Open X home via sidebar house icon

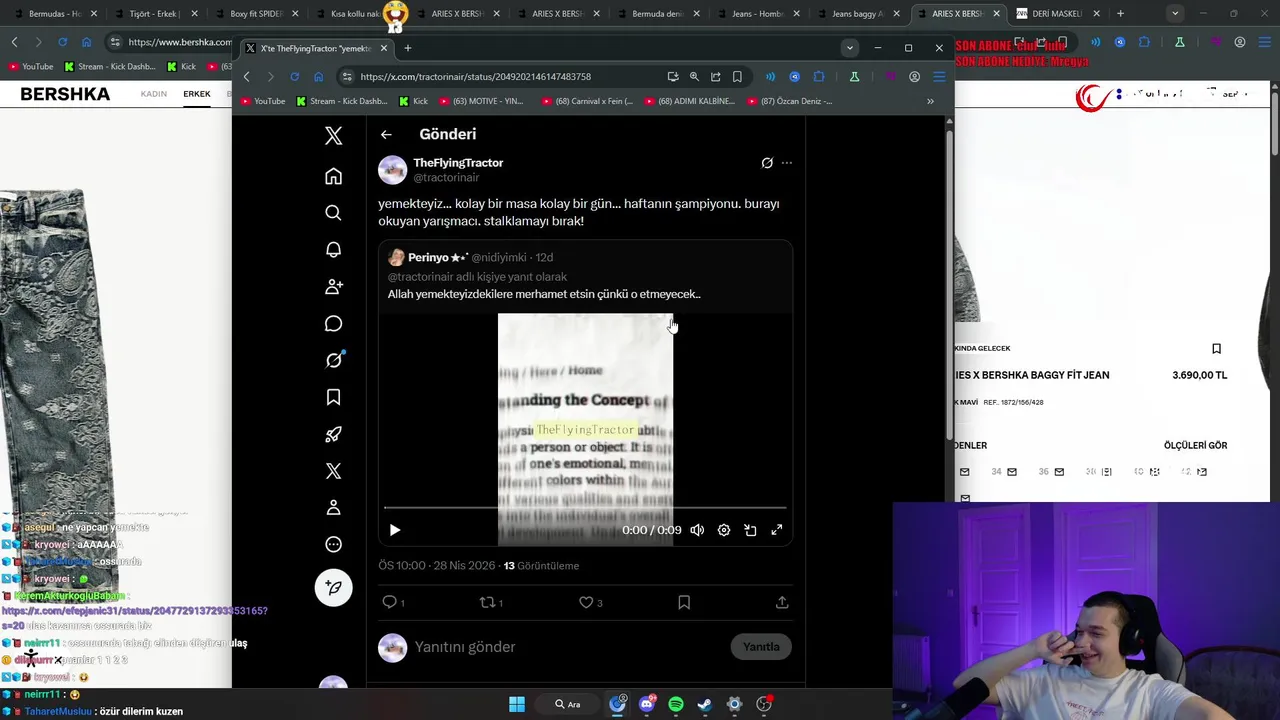click(x=333, y=176)
